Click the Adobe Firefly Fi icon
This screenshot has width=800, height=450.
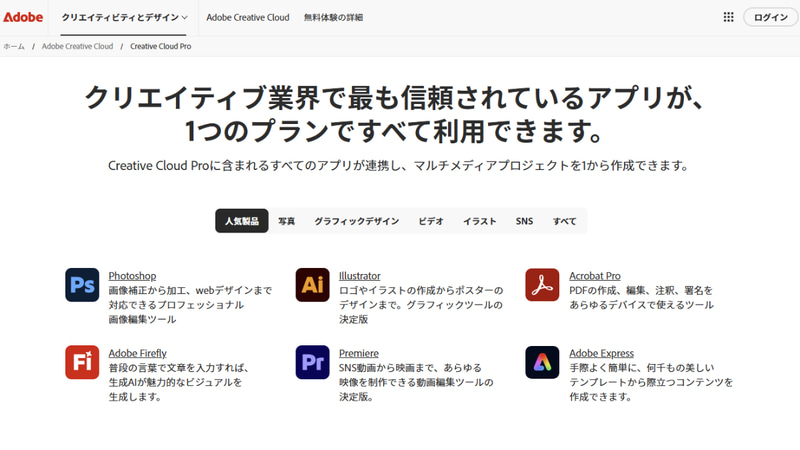click(82, 362)
